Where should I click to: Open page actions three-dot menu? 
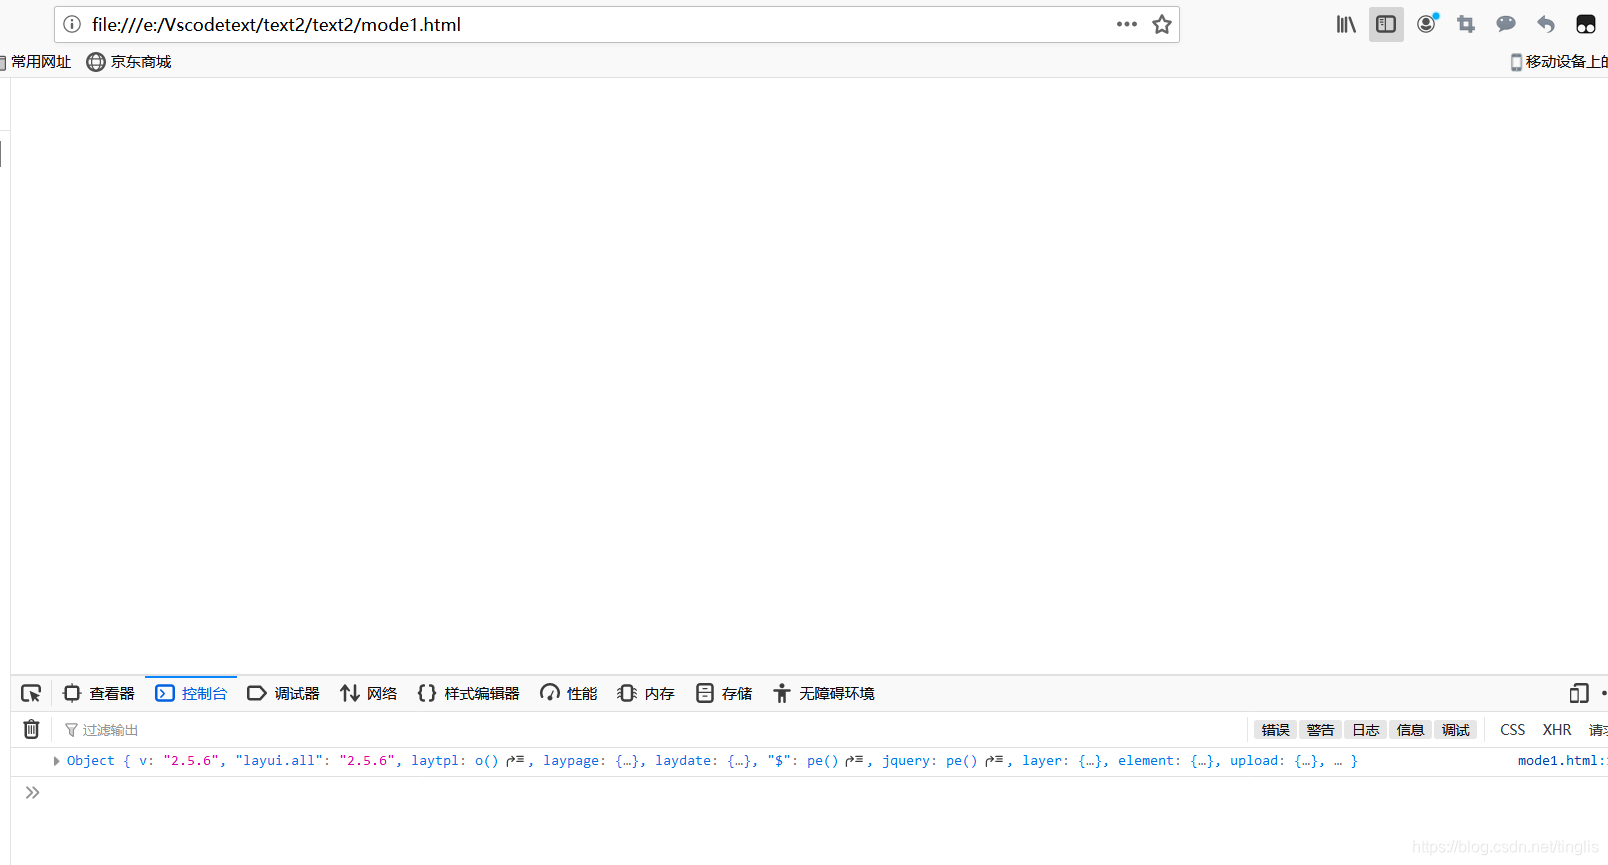pyautogui.click(x=1127, y=24)
